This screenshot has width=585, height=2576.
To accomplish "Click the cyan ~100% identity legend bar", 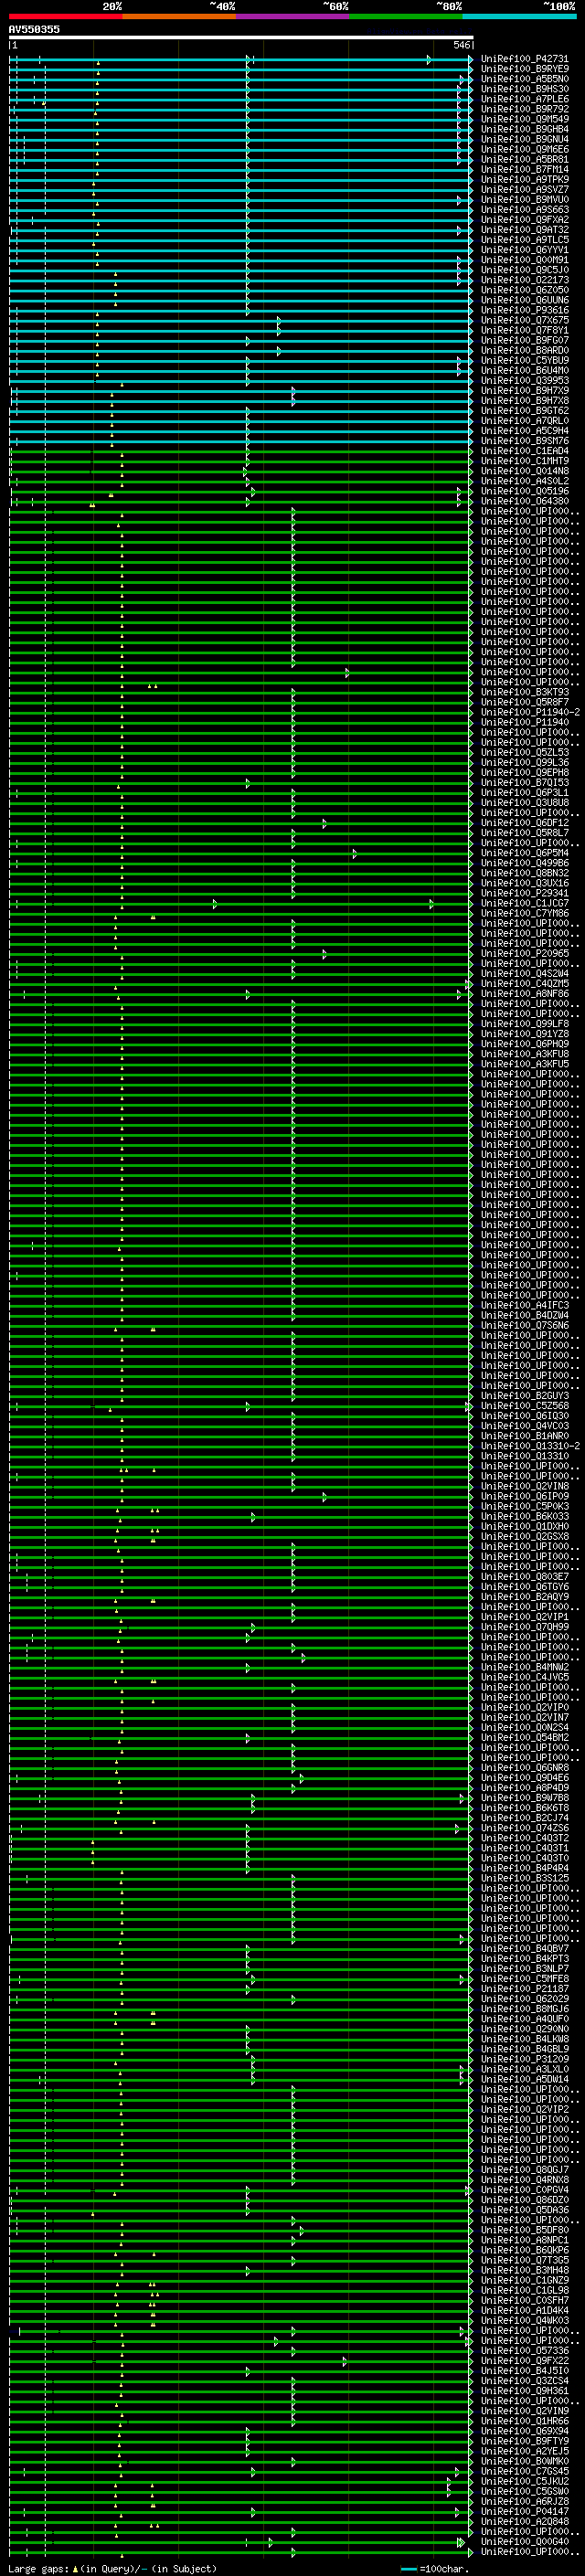I will [519, 16].
